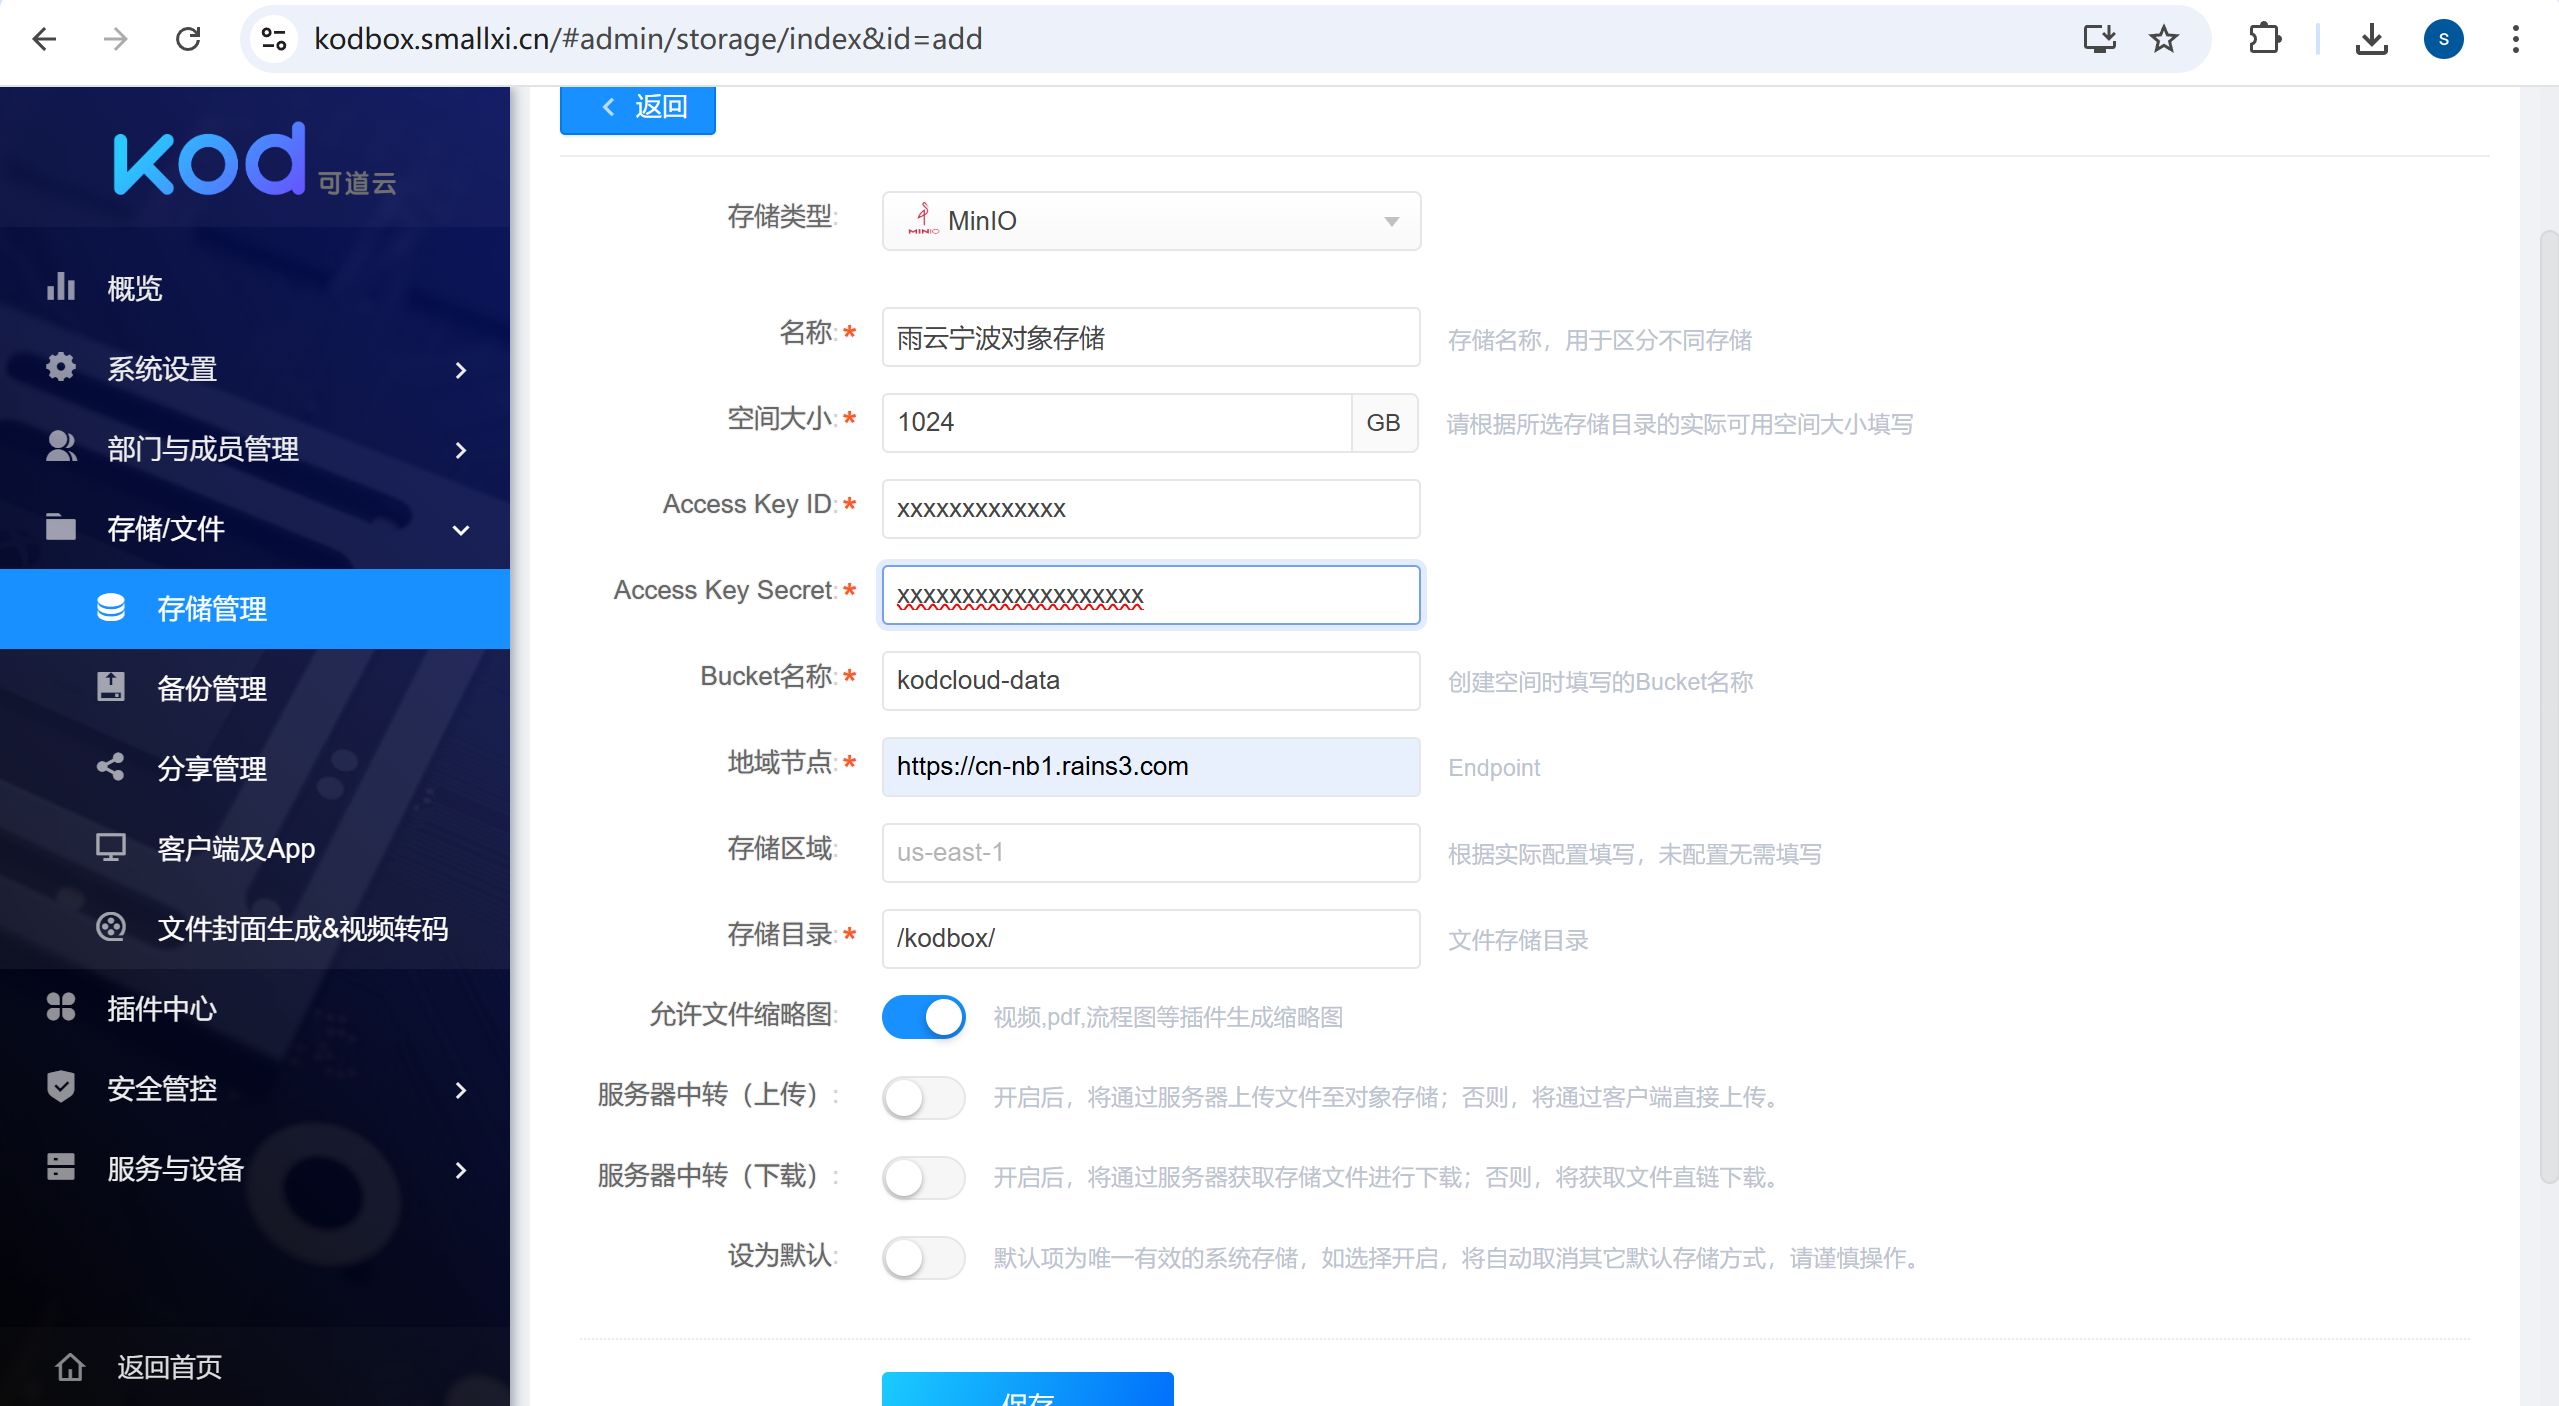Image resolution: width=2559 pixels, height=1406 pixels.
Task: Reload the current page
Action: tap(188, 39)
